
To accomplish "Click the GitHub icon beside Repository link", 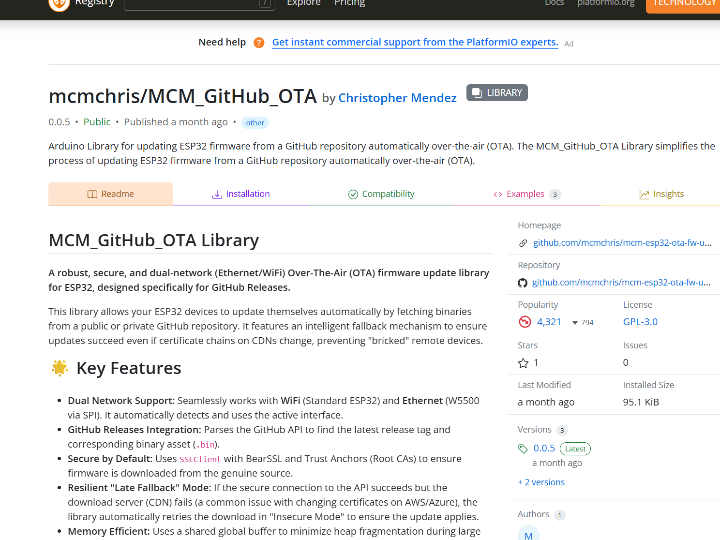I will pyautogui.click(x=523, y=283).
